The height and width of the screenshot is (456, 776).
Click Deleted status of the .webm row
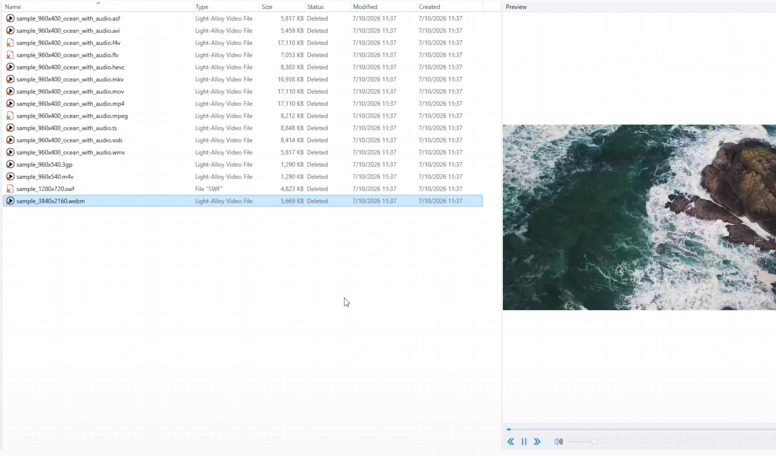pyautogui.click(x=317, y=201)
